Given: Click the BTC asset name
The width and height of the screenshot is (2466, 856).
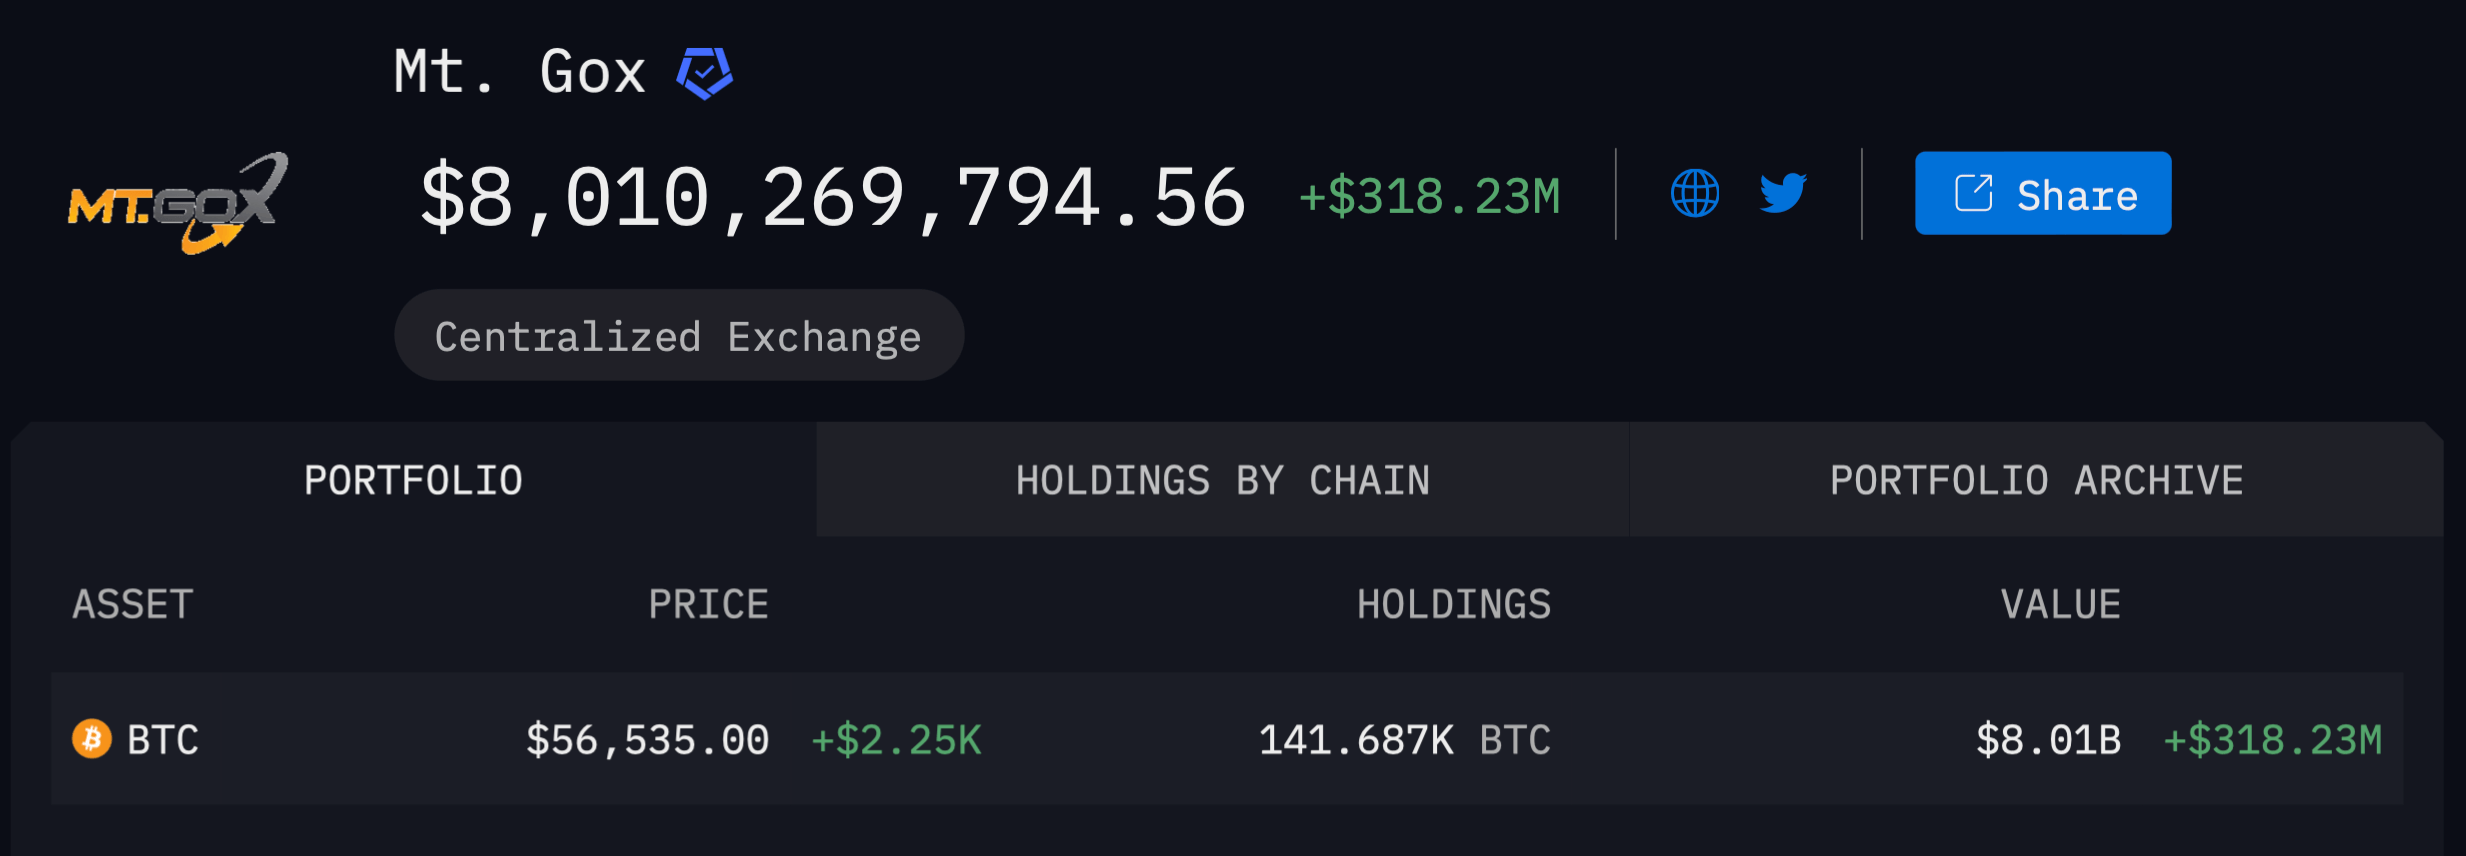Looking at the screenshot, I should [163, 740].
